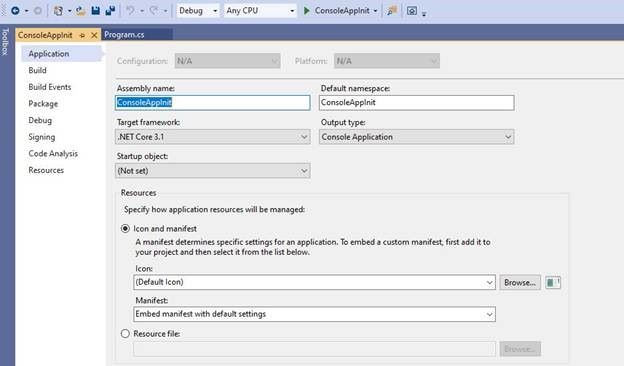
Task: Save the current file with the disk icon
Action: pyautogui.click(x=96, y=11)
